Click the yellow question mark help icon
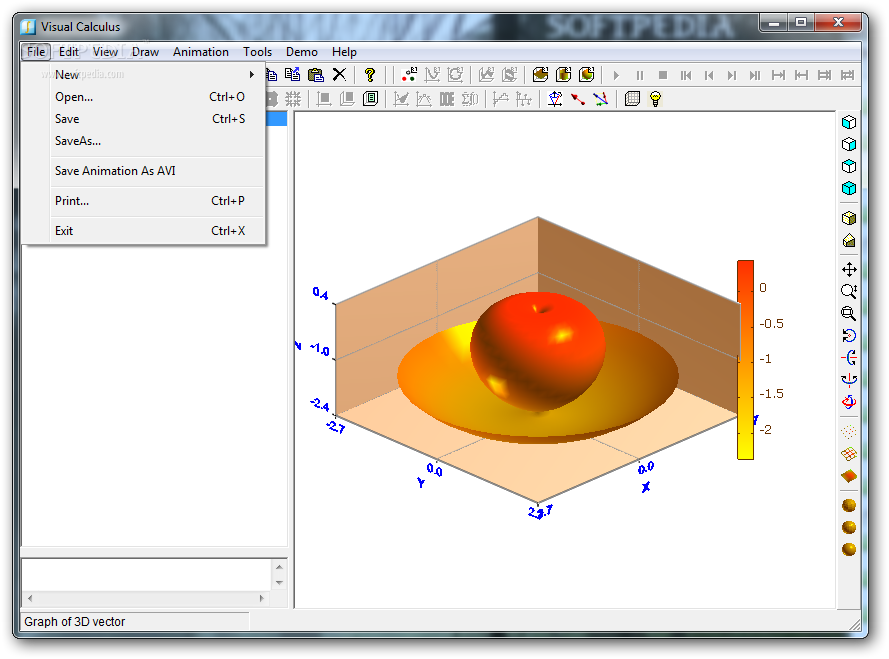 370,75
